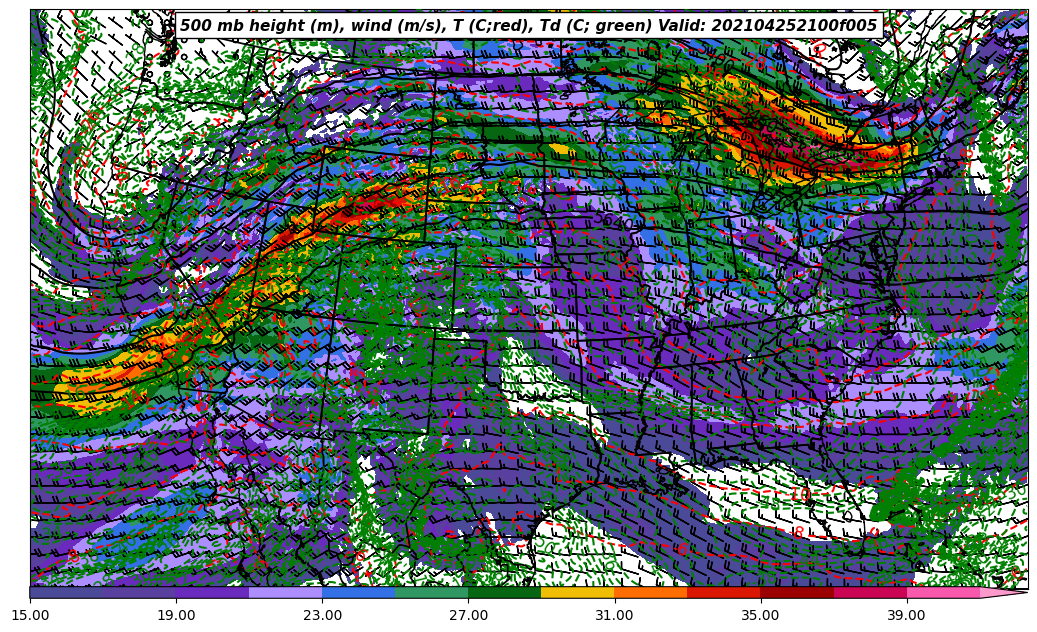
Task: Click the 19.00 colorbar tick label
Action: 176,615
